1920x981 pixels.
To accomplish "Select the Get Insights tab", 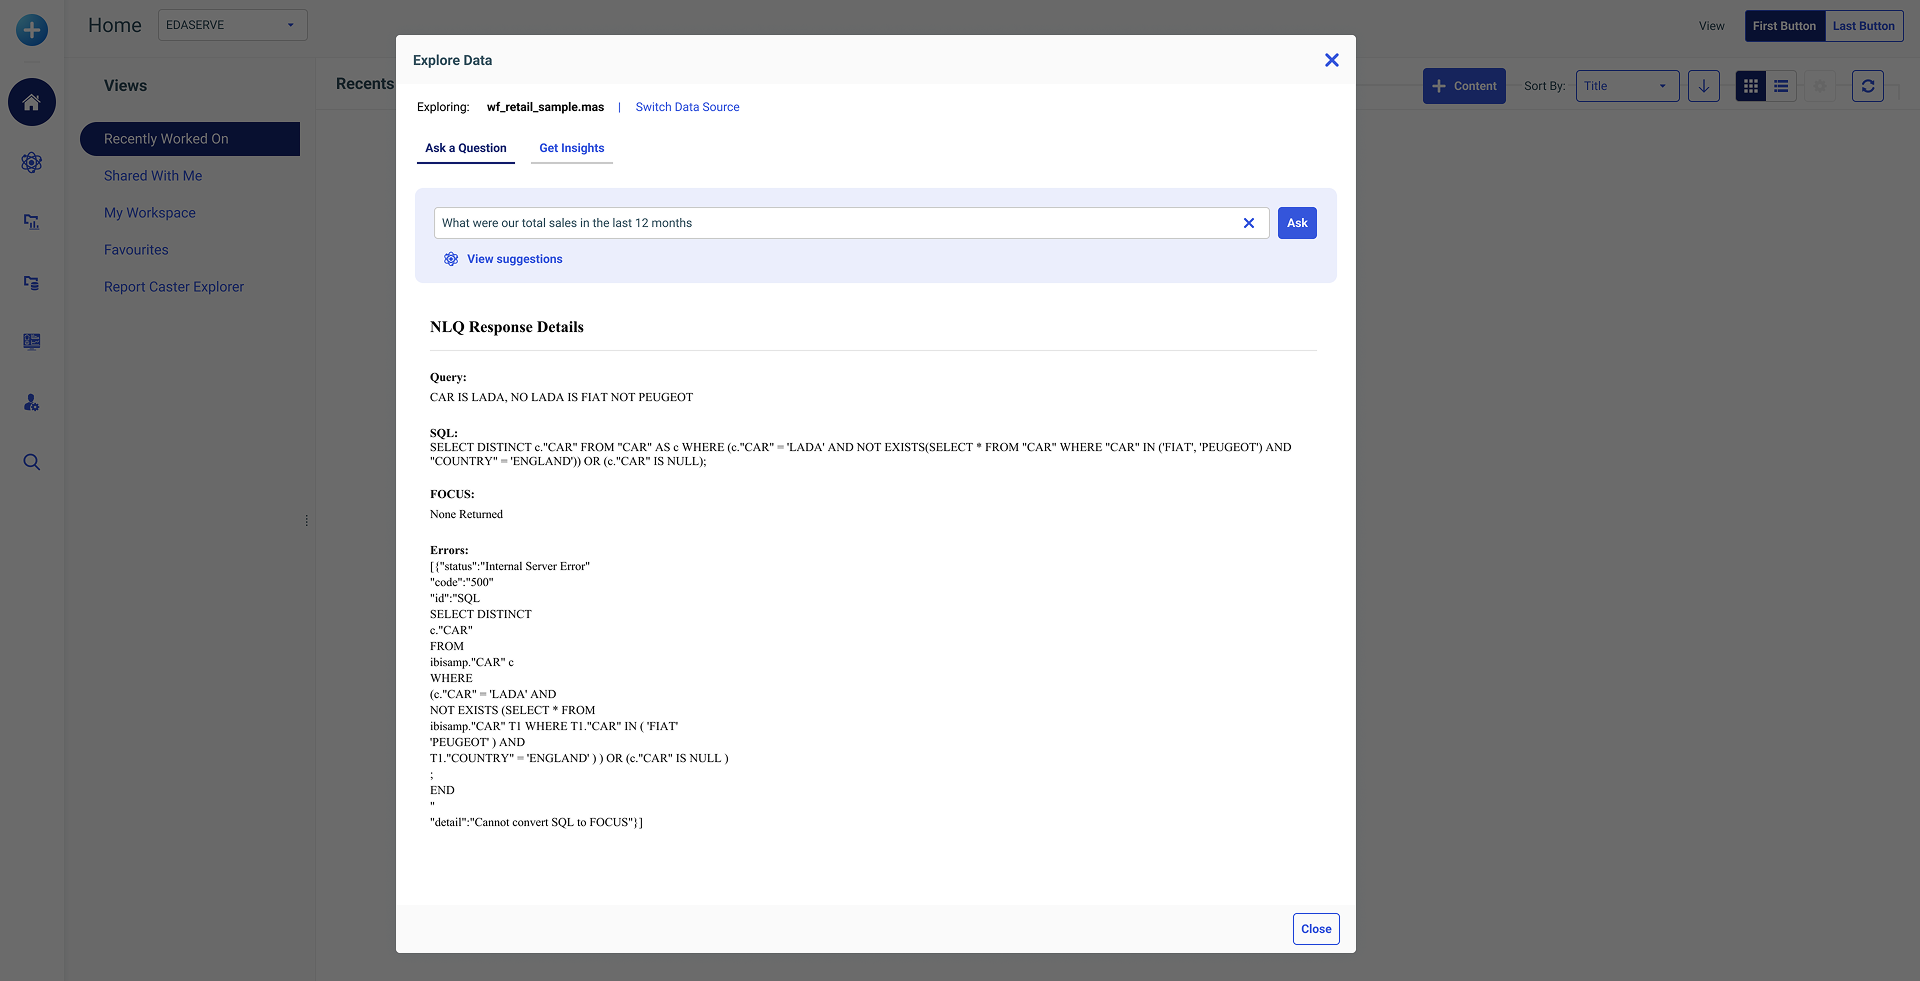I will coord(572,148).
